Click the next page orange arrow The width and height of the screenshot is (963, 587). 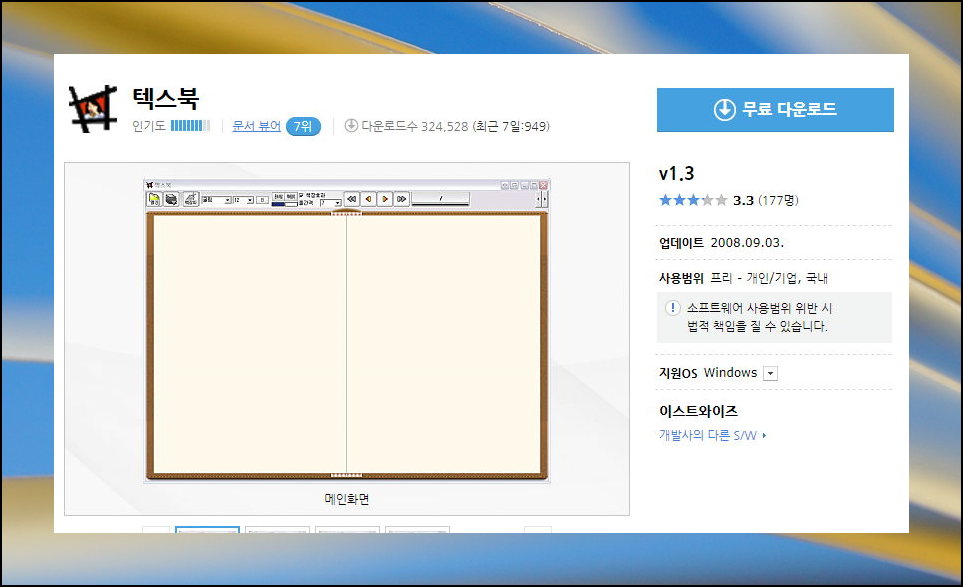pyautogui.click(x=384, y=199)
